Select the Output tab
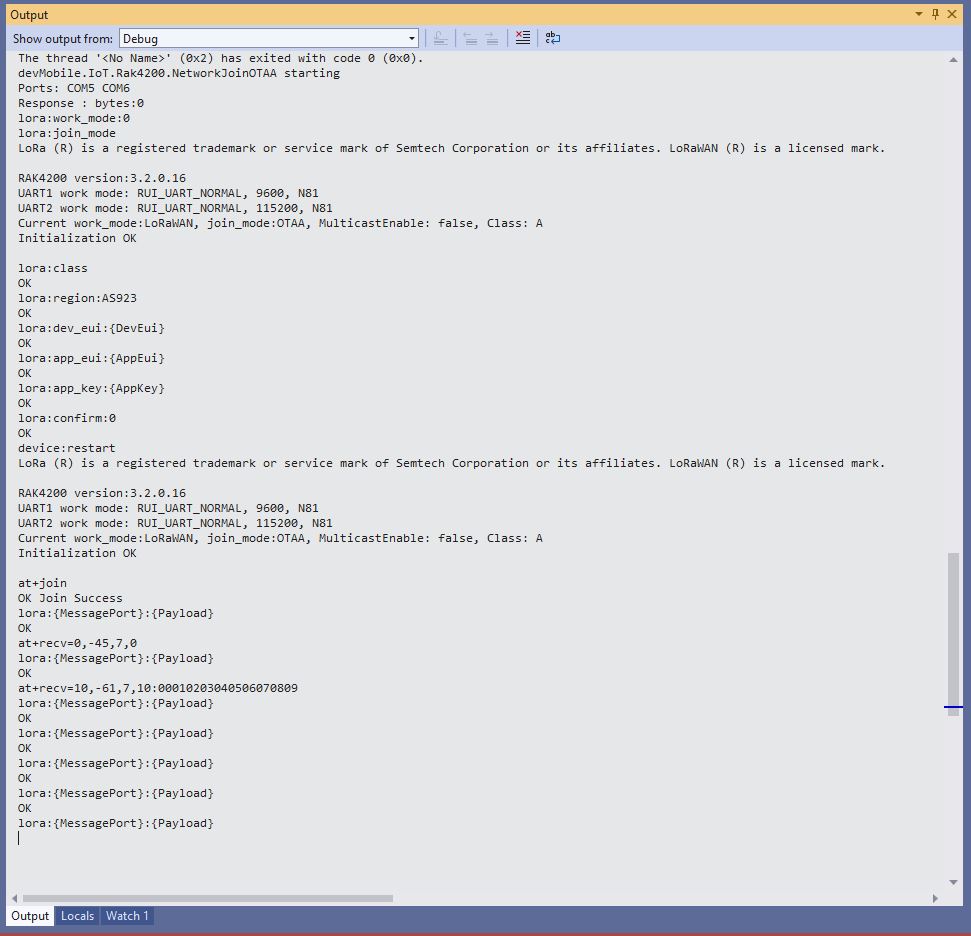Screen dimensions: 971x936 pyautogui.click(x=30, y=916)
